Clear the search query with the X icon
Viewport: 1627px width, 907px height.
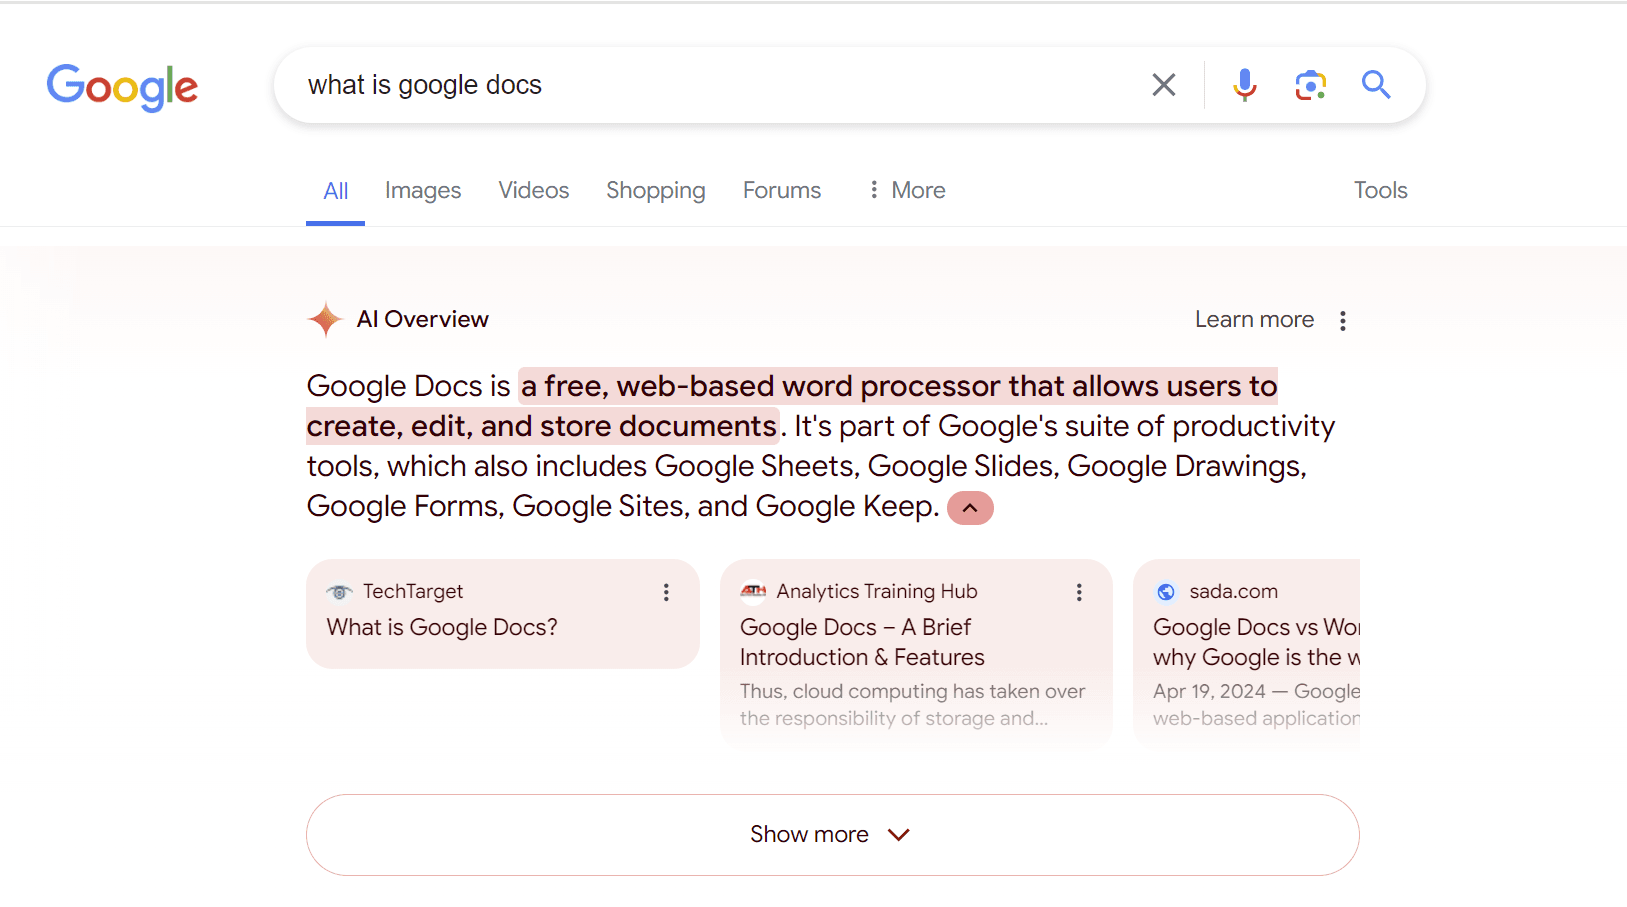[1163, 84]
